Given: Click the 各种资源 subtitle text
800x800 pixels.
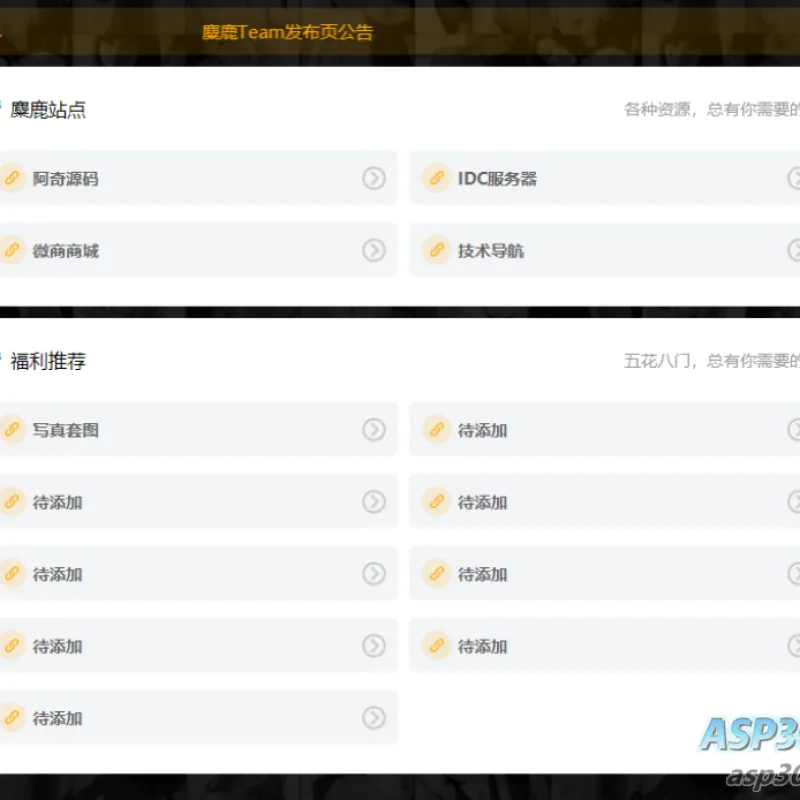Looking at the screenshot, I should point(712,109).
